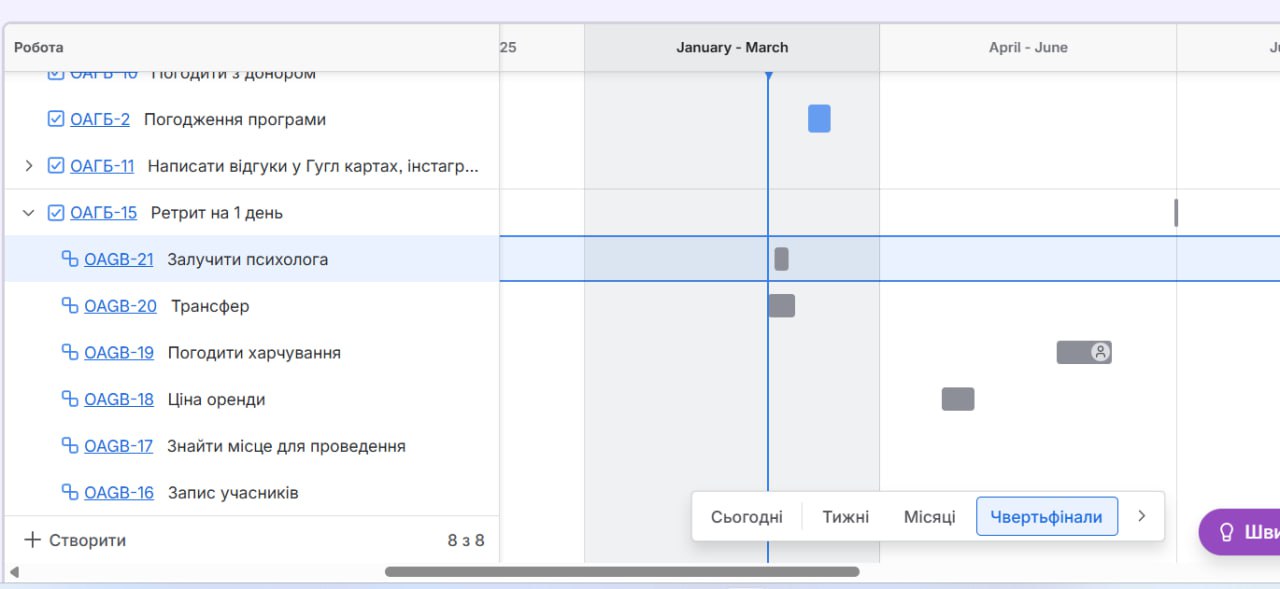The width and height of the screenshot is (1280, 589).
Task: Switch timeline view to Тижні
Action: [845, 517]
